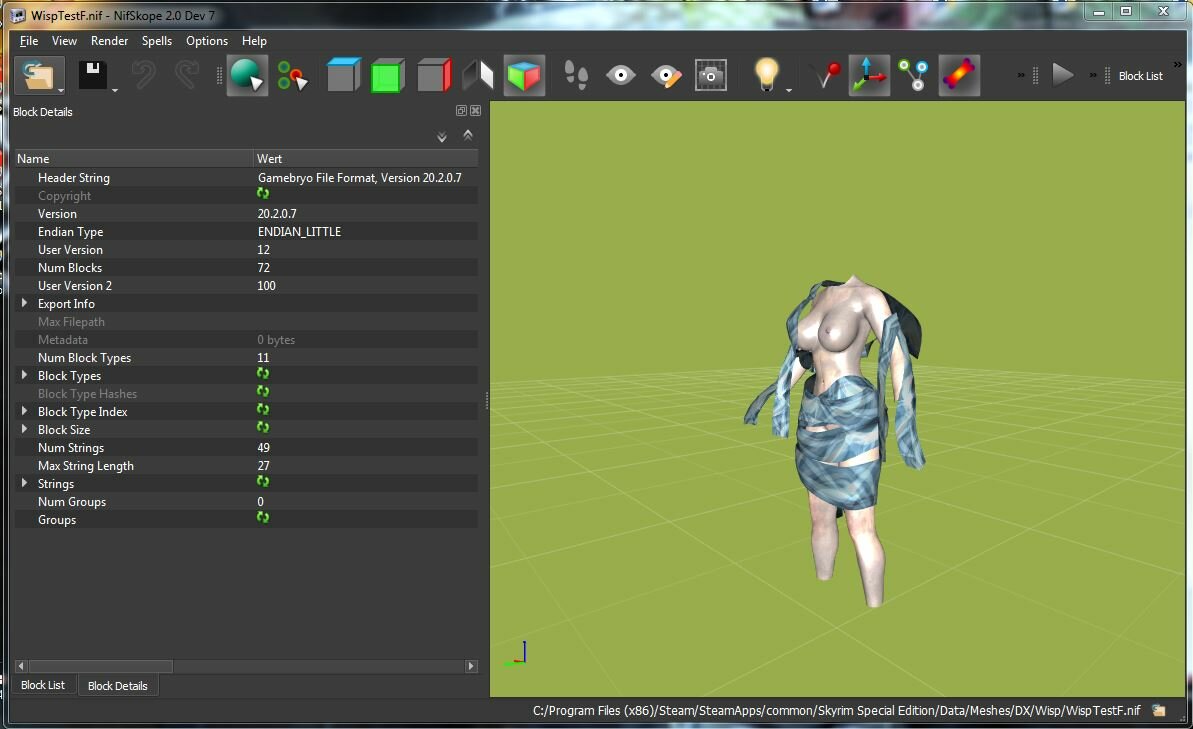Toggle the Select Object sphere tool
Image resolution: width=1193 pixels, height=729 pixels.
[247, 75]
